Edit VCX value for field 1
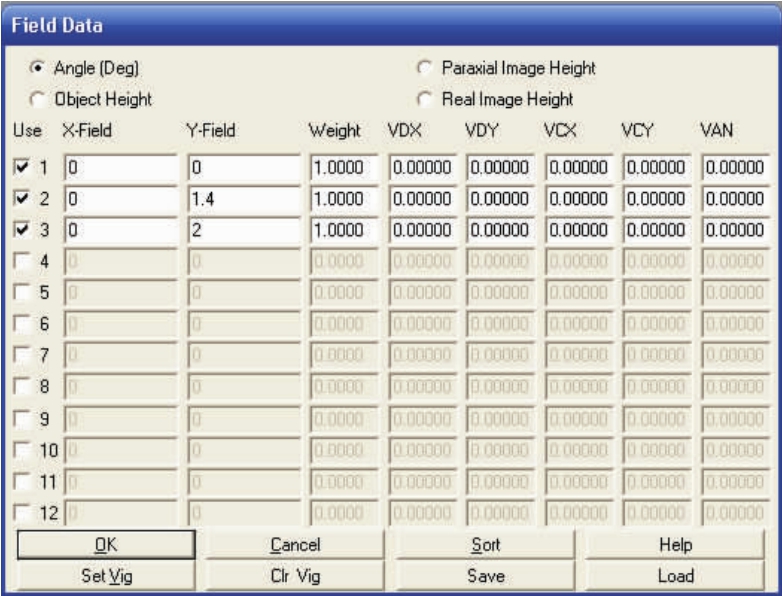This screenshot has width=782, height=596. [x=579, y=167]
